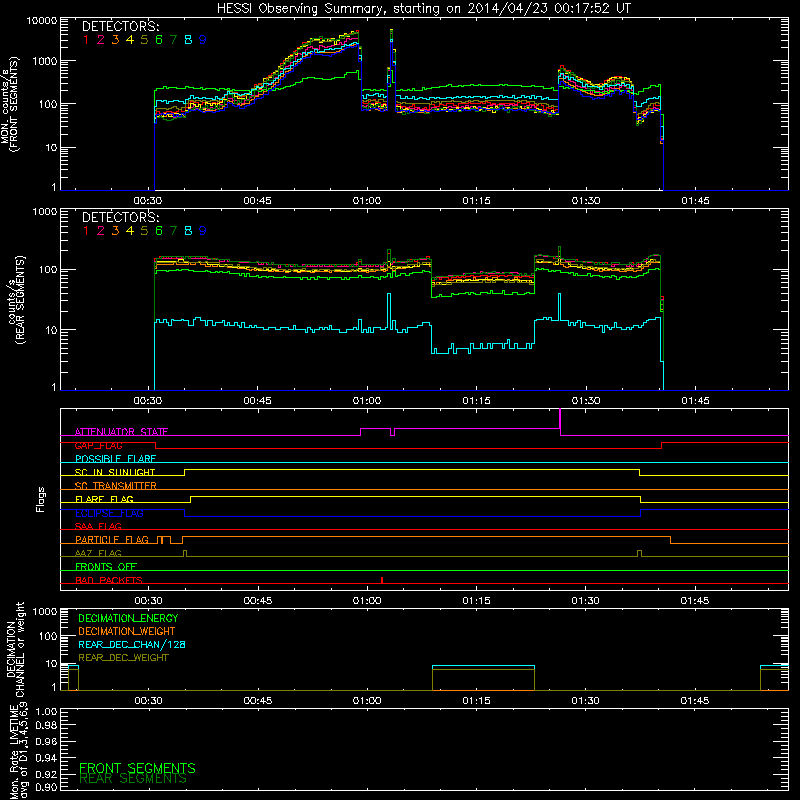Select the BAD_PACKETS flag label

click(x=109, y=580)
